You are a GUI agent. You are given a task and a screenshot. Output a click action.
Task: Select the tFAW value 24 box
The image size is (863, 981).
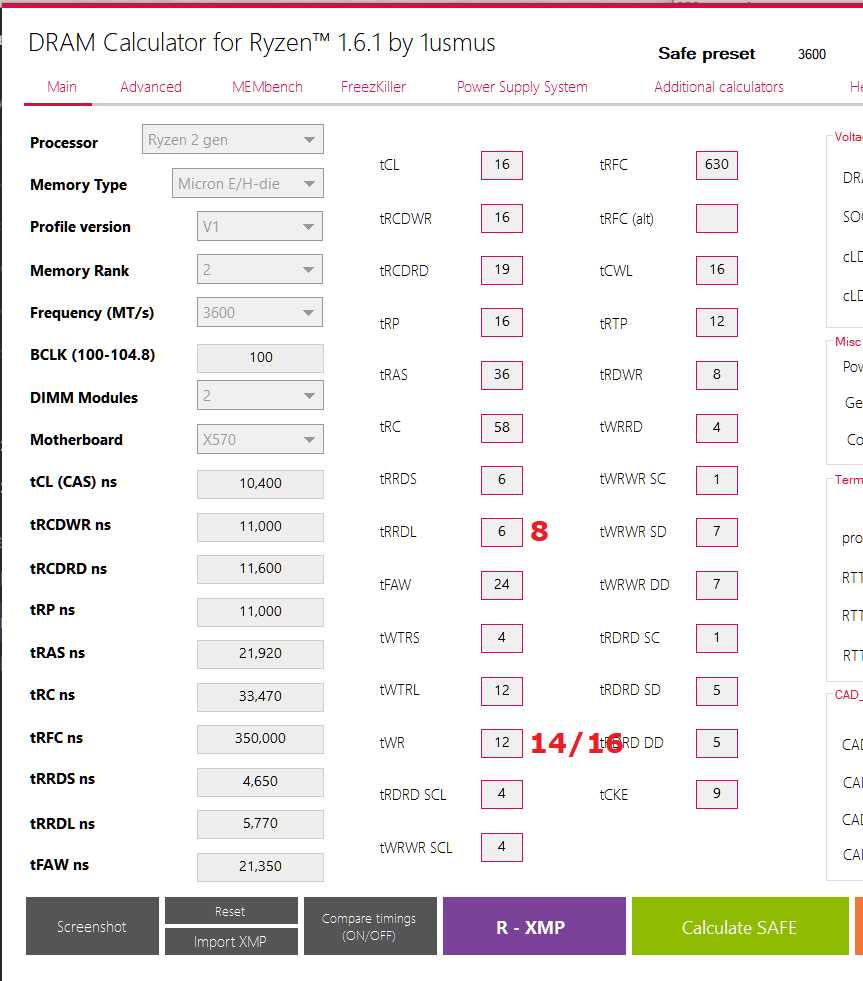[502, 585]
